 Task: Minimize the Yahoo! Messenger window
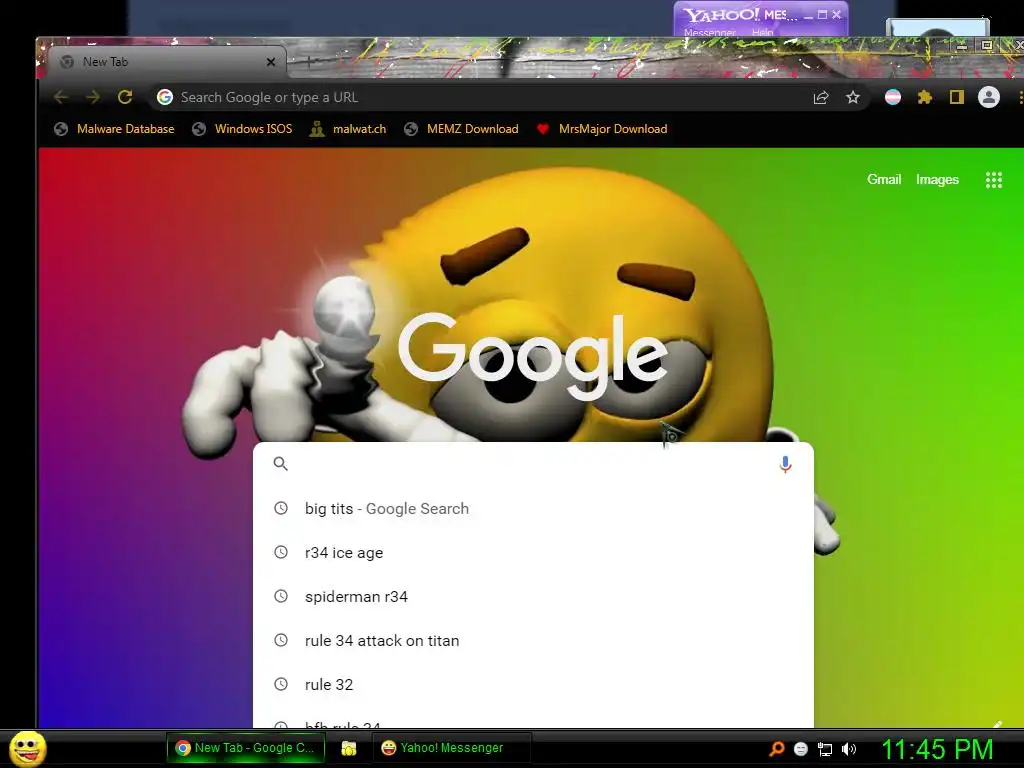point(808,14)
